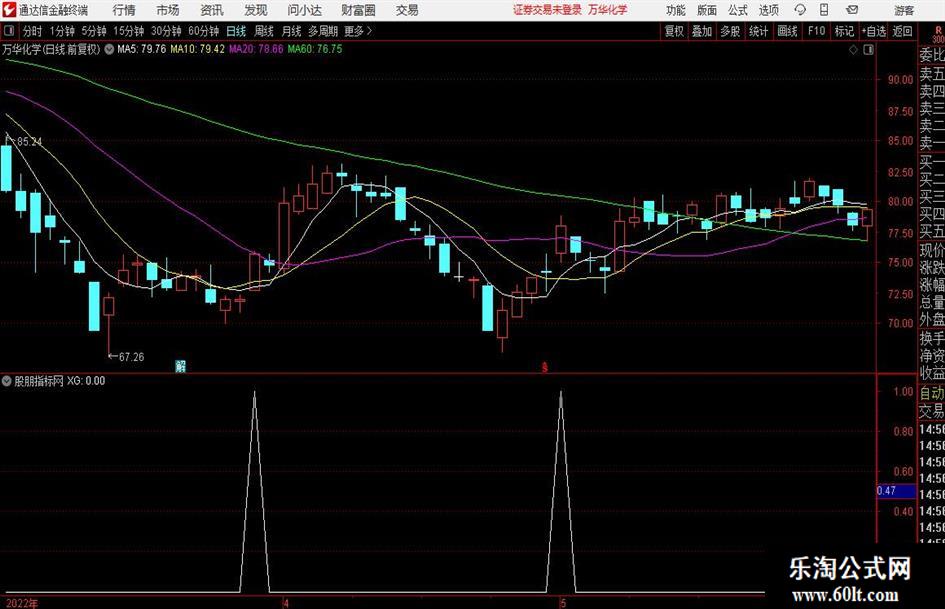Add stock via +自选 button

point(874,31)
